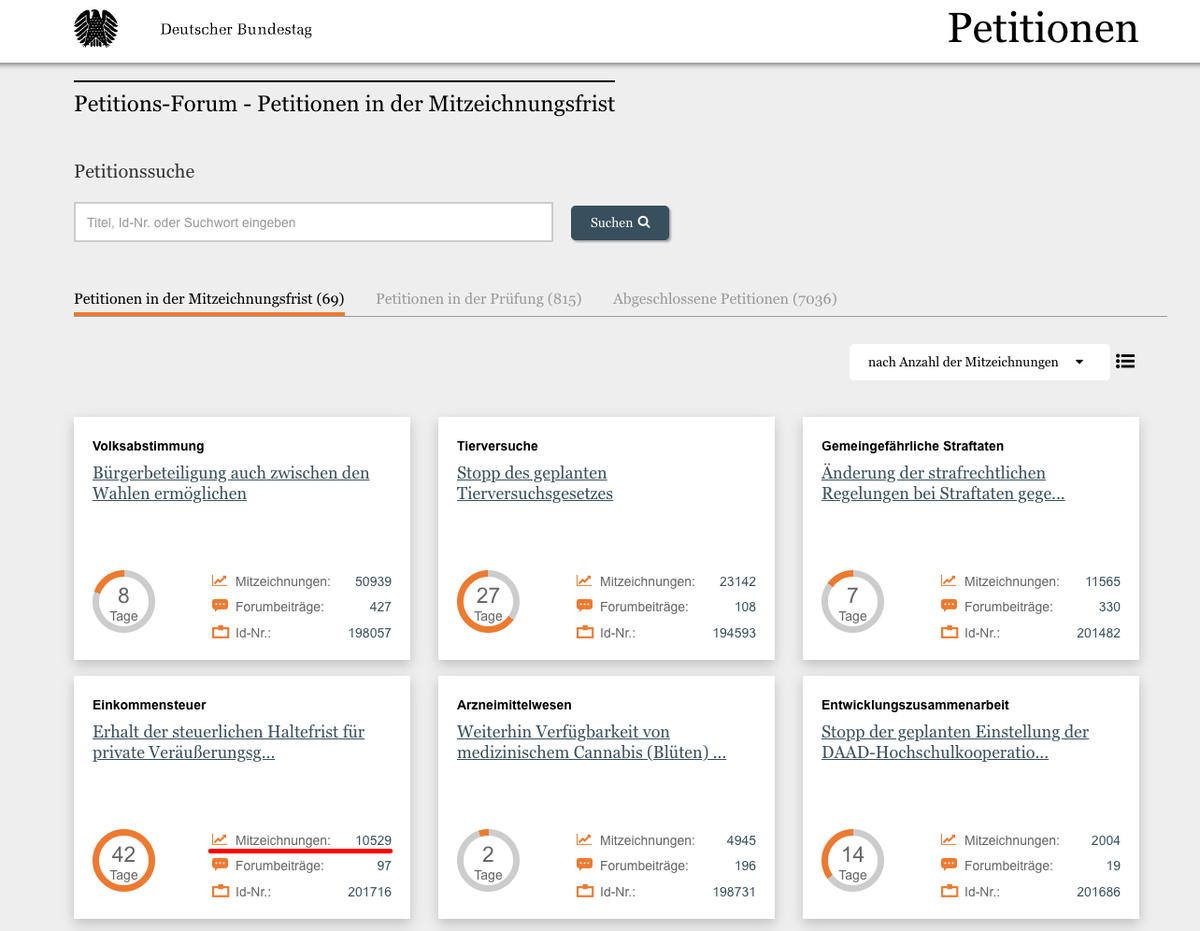This screenshot has width=1200, height=931.
Task: Click the 42 Tage progress ring
Action: pos(124,861)
